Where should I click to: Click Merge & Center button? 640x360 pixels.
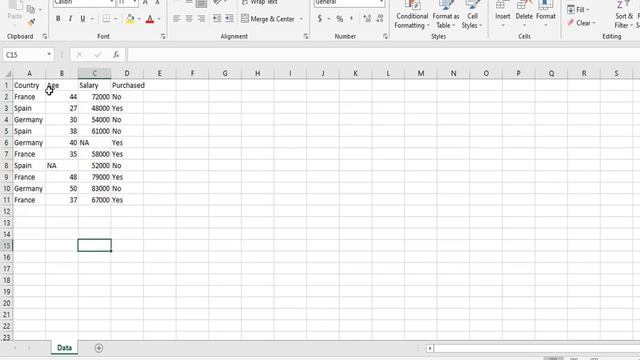pyautogui.click(x=268, y=19)
